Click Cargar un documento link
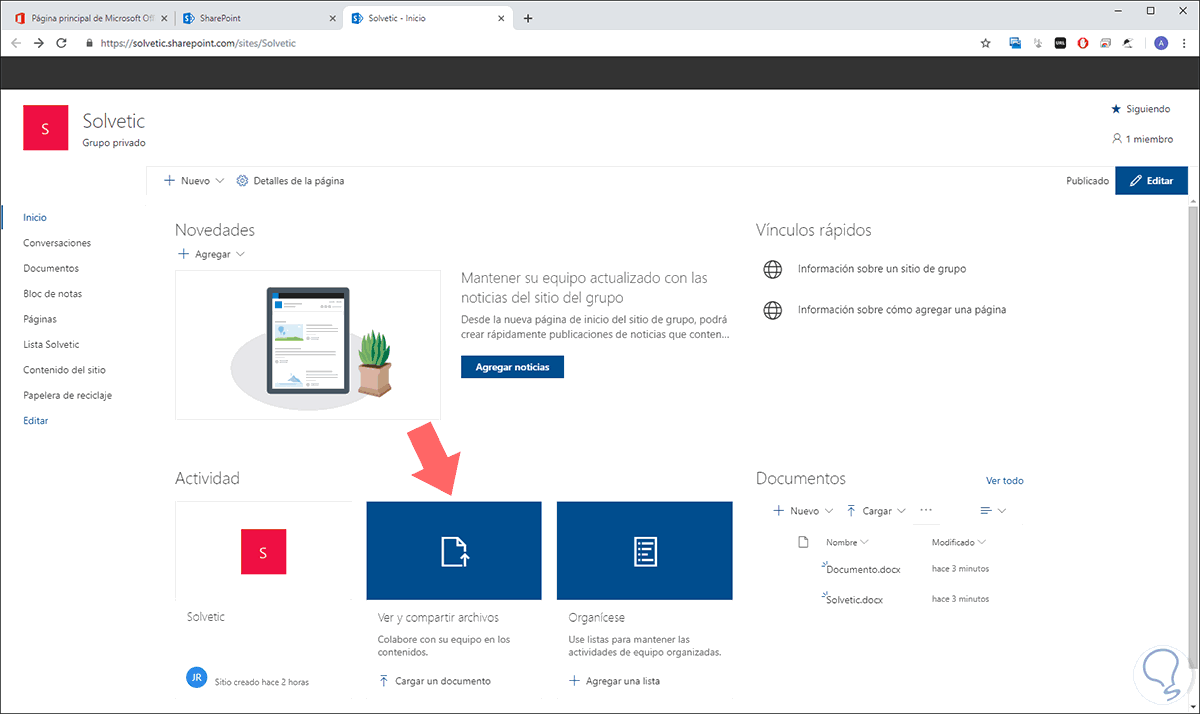 434,681
